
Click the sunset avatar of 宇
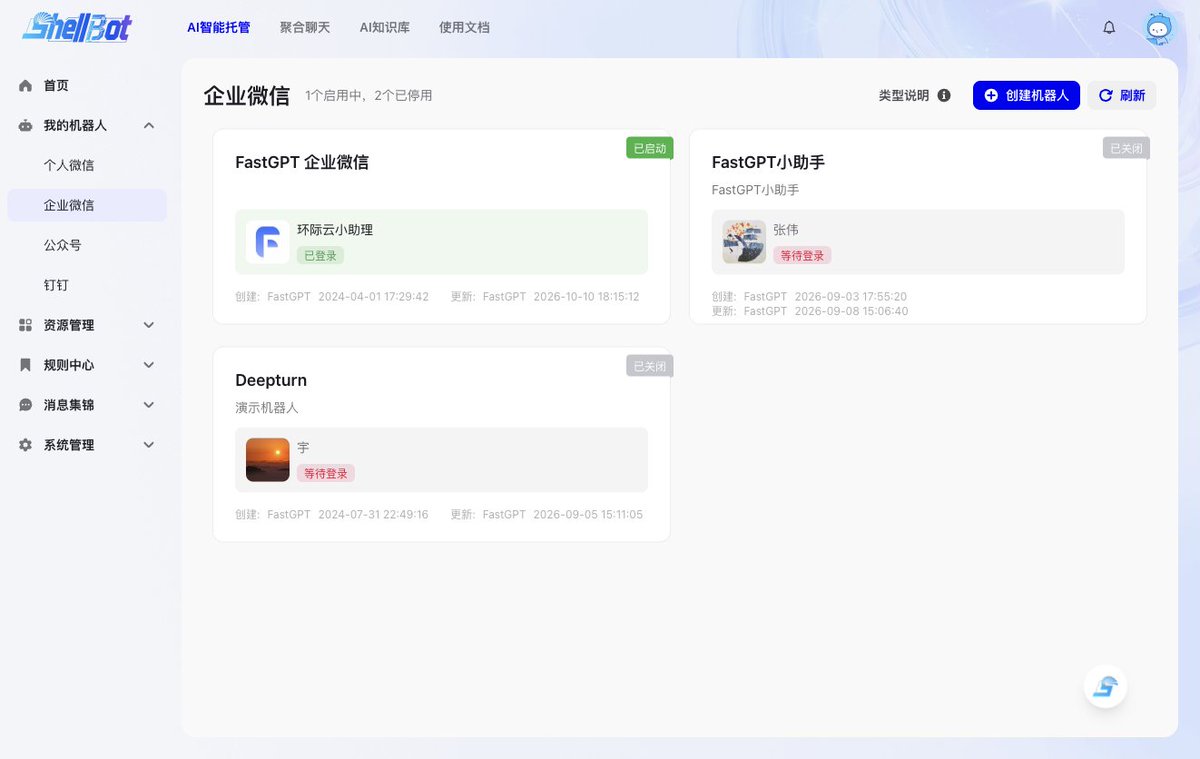pos(267,460)
